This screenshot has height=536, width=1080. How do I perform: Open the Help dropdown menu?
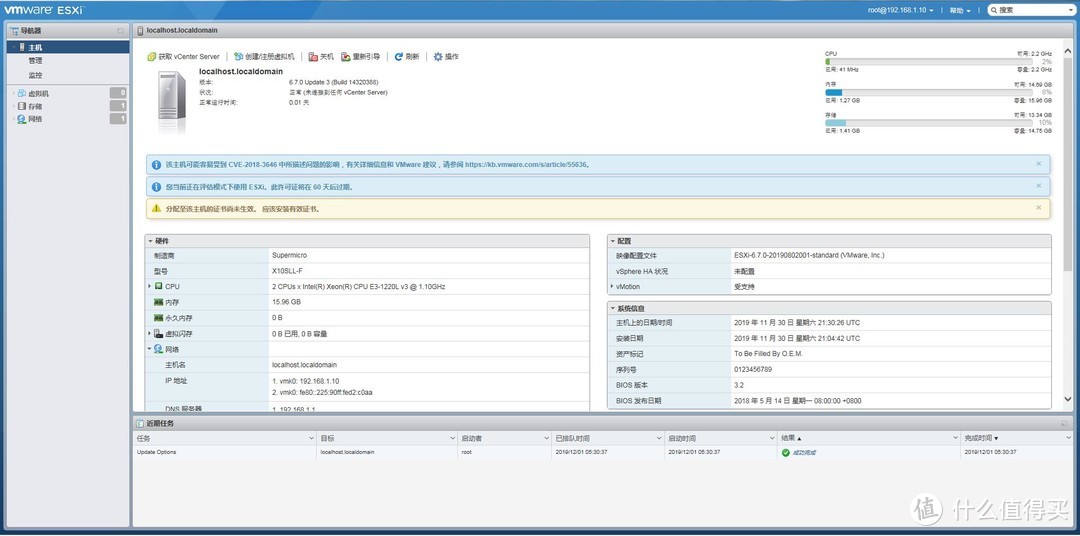tap(959, 10)
